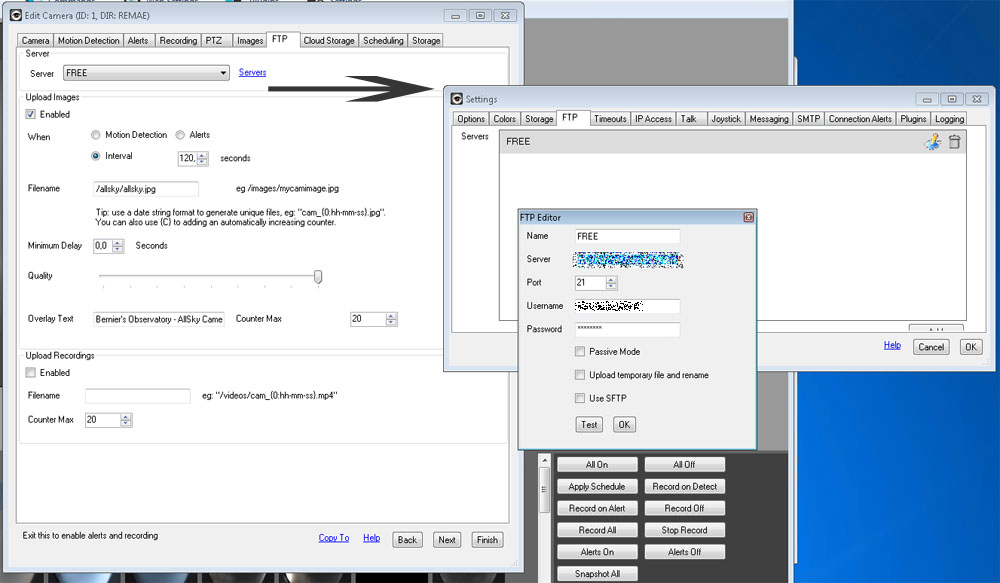Toggle Upload Images Enabled checkbox
The width and height of the screenshot is (1000, 583).
pyautogui.click(x=30, y=114)
